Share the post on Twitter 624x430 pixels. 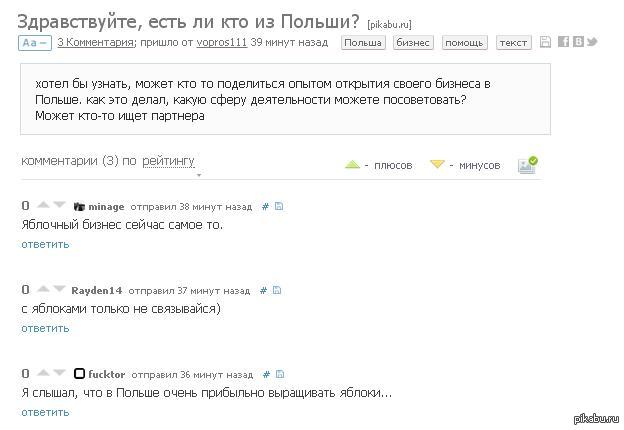(591, 42)
